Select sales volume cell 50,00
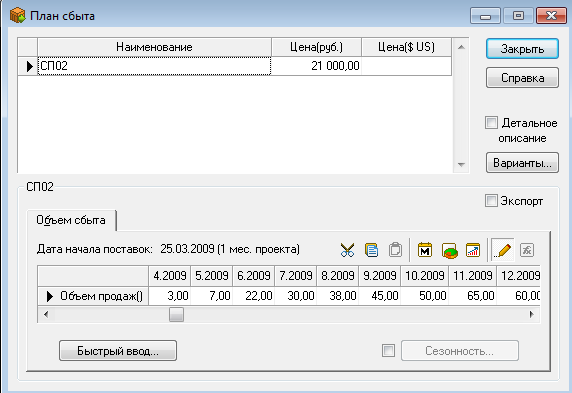Viewport: 572px width, 393px height. click(425, 296)
